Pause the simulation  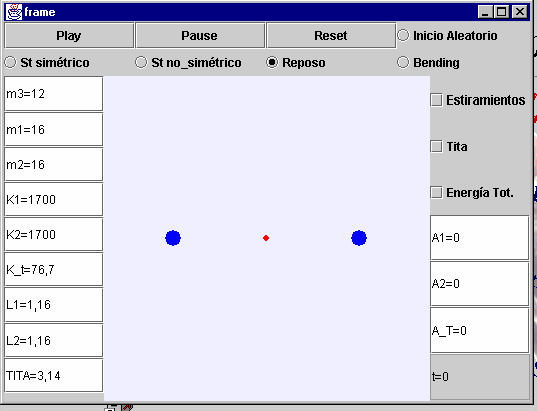pyautogui.click(x=200, y=36)
